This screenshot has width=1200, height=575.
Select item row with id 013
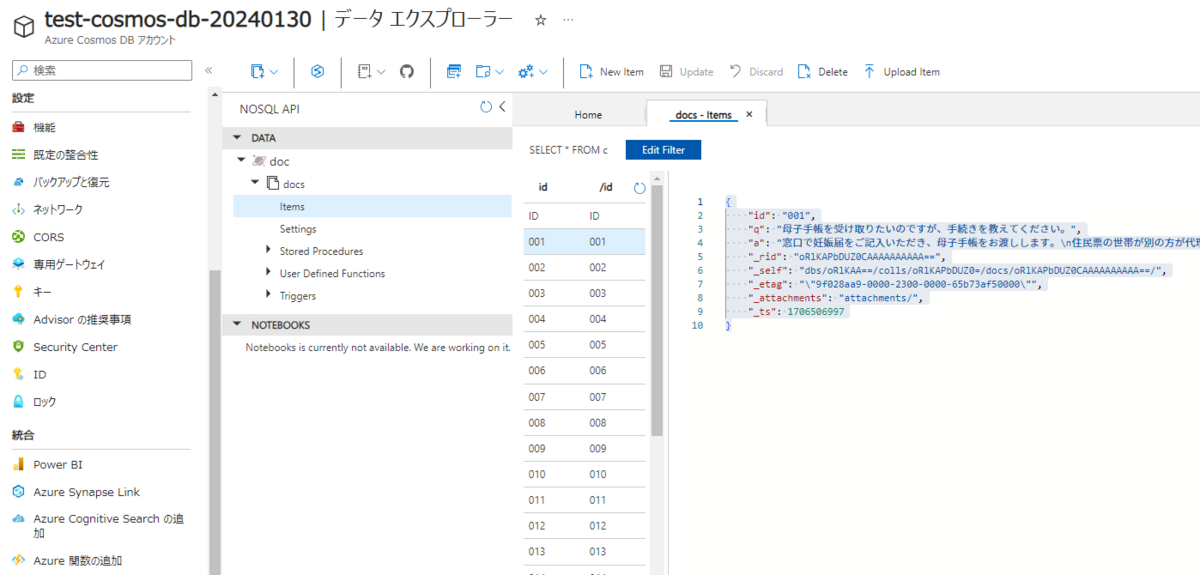[584, 551]
